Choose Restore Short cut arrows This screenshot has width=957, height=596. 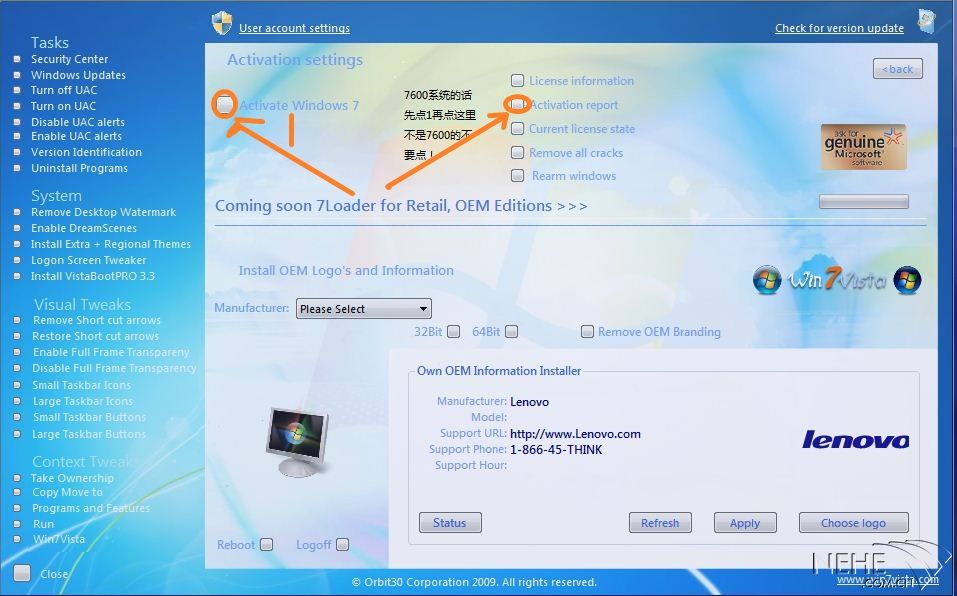pos(95,336)
